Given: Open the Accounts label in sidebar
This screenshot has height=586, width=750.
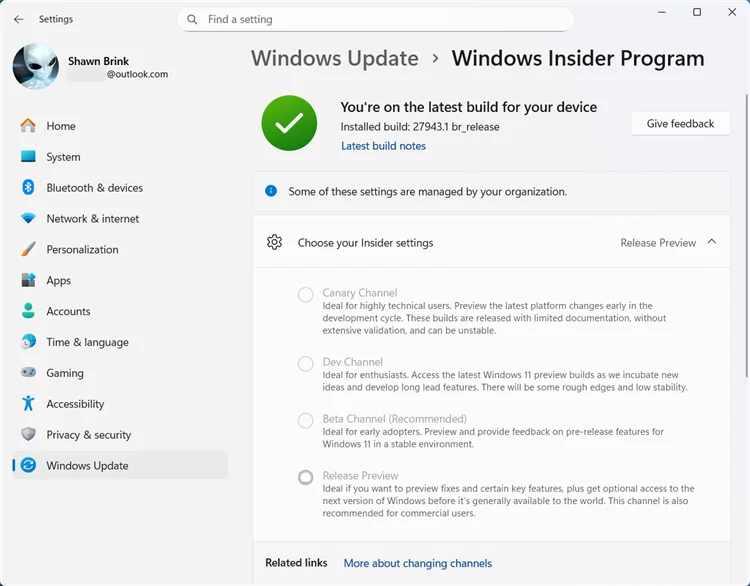Looking at the screenshot, I should point(68,311).
